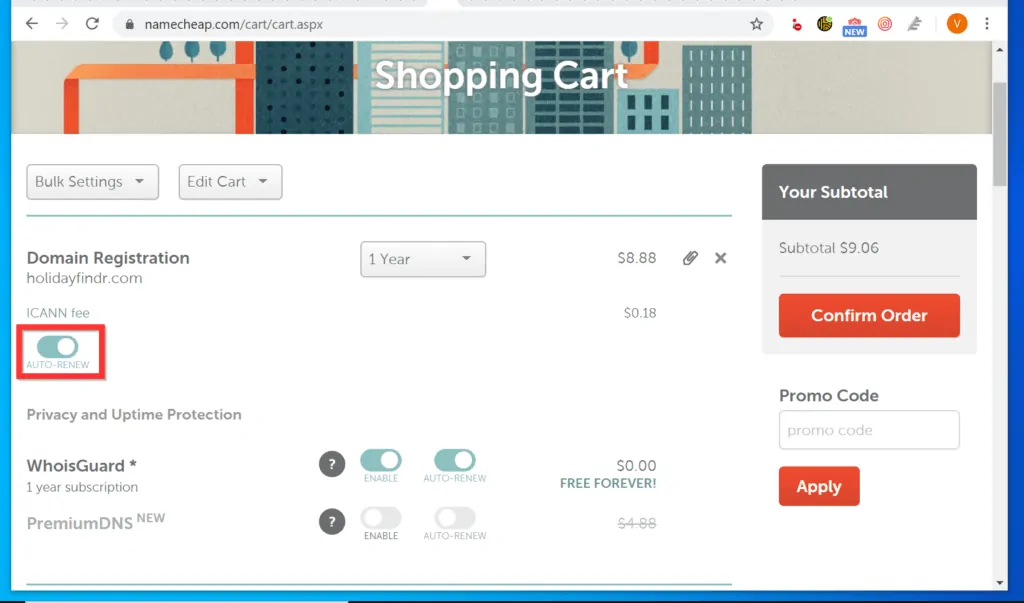Open the gray feather extension icon
This screenshot has height=603, width=1024.
tap(915, 24)
